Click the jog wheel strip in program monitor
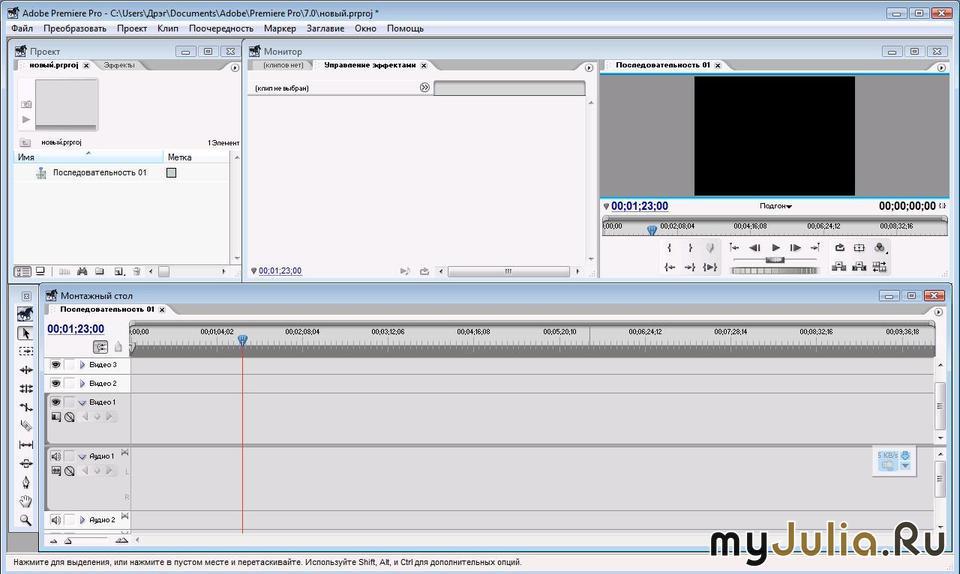 (x=774, y=270)
